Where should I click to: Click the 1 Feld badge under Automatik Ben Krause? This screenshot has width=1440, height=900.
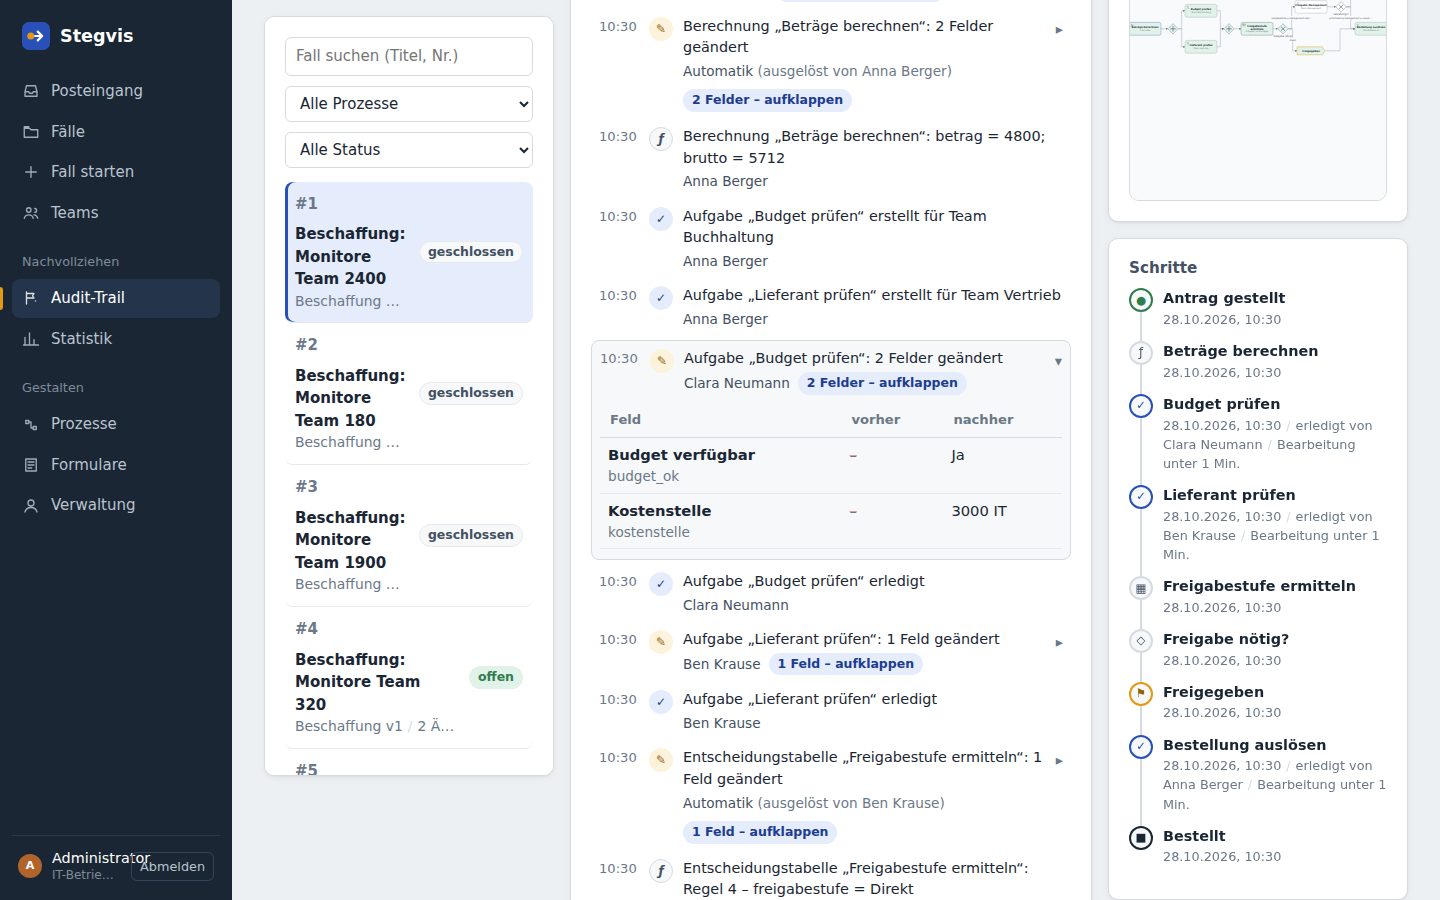click(x=760, y=832)
